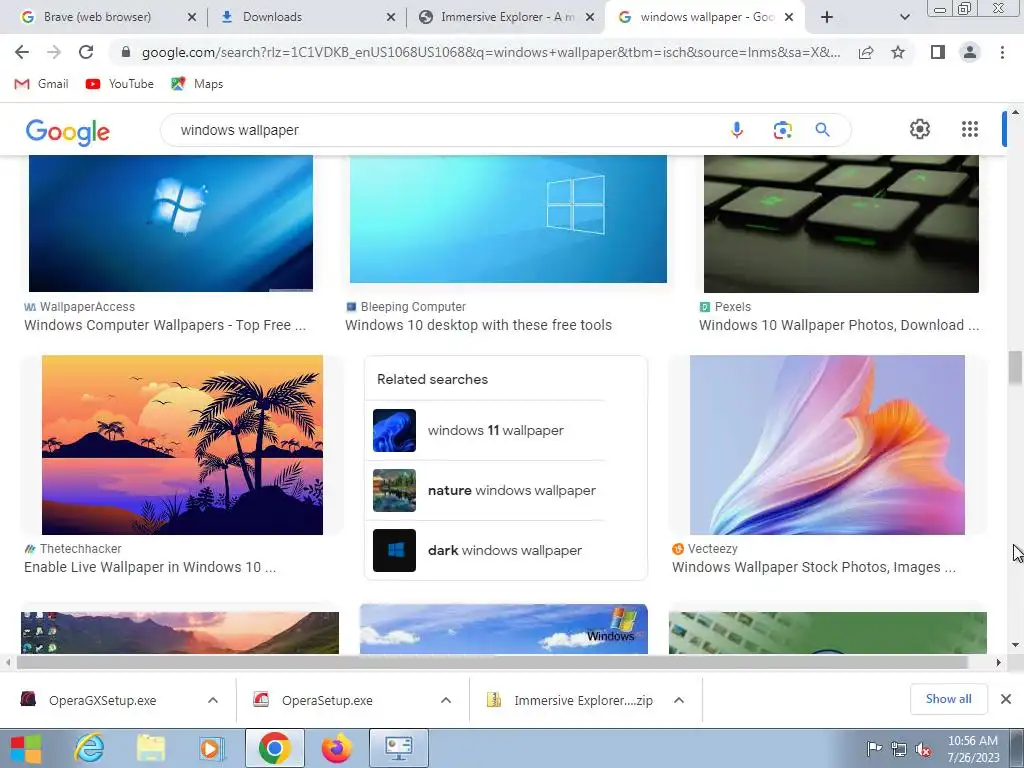Click the vertical scrollbar thumb
Image resolution: width=1024 pixels, height=768 pixels.
point(1015,368)
